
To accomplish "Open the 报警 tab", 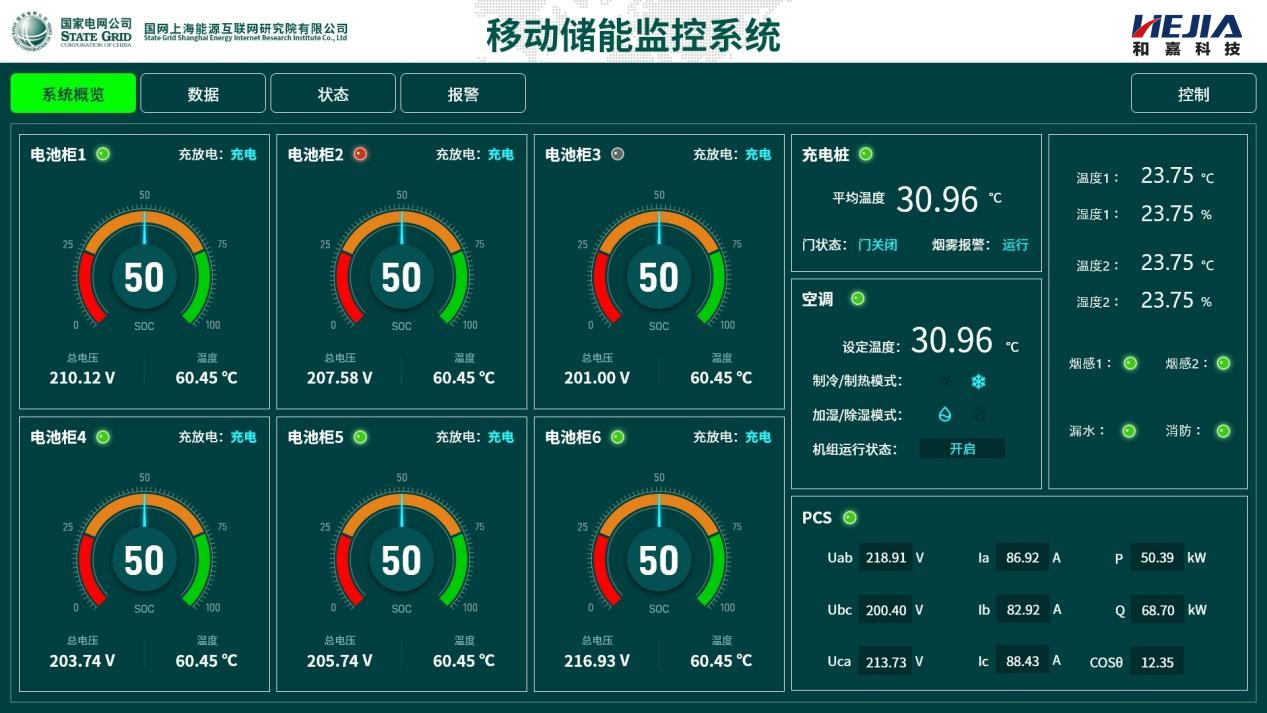I will pyautogui.click(x=463, y=92).
